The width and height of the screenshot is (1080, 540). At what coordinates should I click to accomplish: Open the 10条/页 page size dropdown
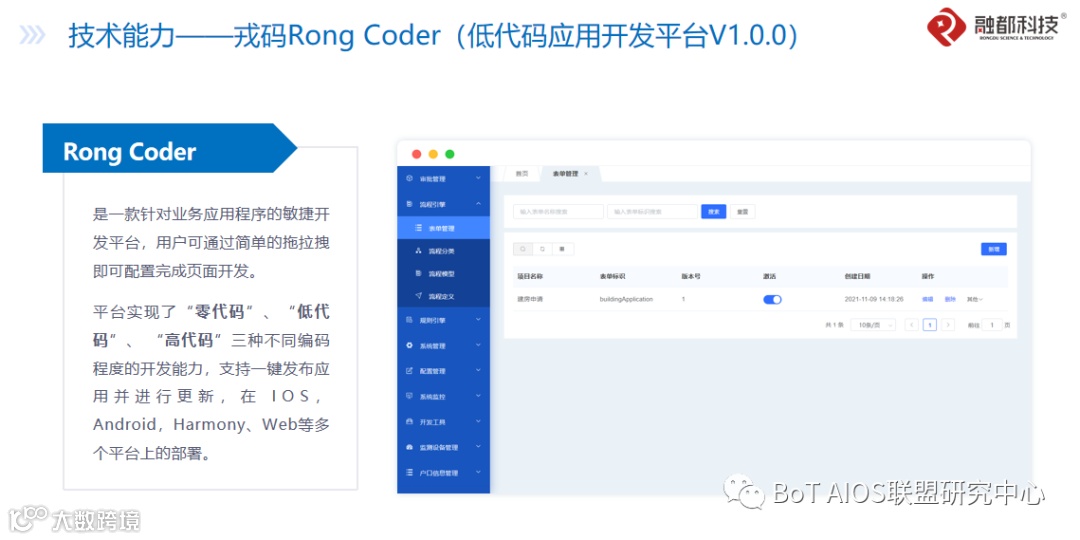coord(873,324)
